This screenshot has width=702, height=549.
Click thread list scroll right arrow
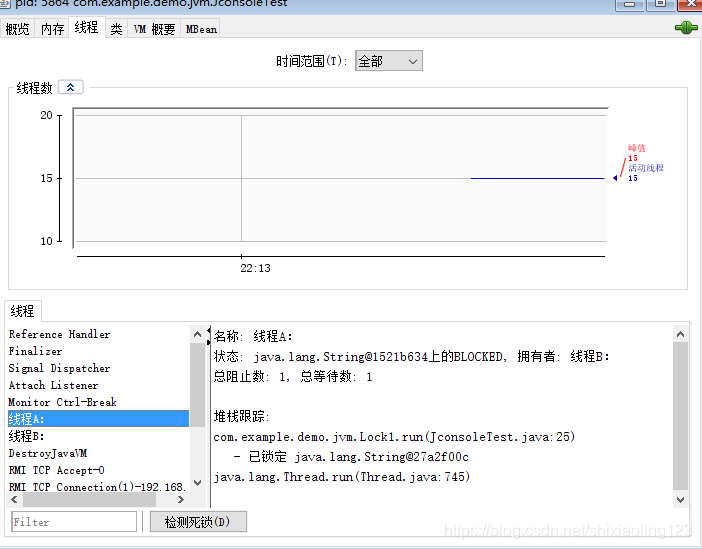click(x=181, y=499)
